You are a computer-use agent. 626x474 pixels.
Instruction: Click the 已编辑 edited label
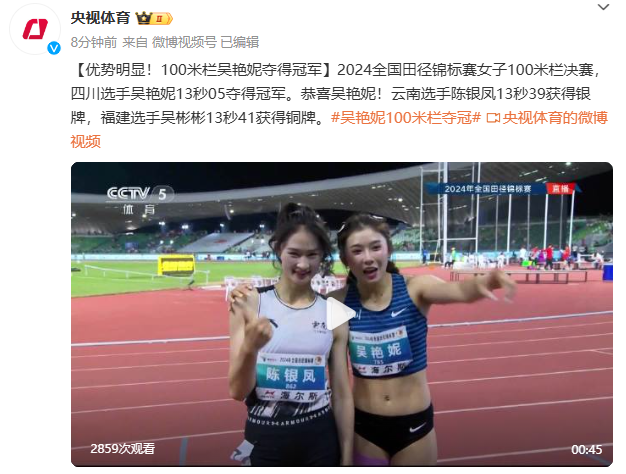[240, 42]
